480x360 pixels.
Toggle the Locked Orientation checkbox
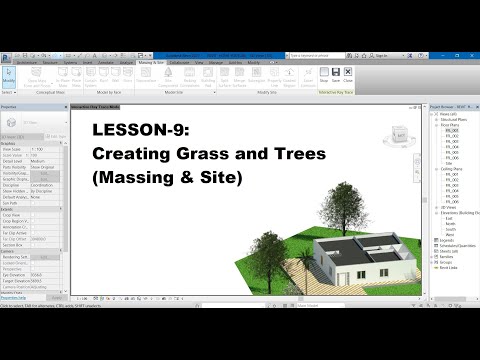click(x=33, y=263)
